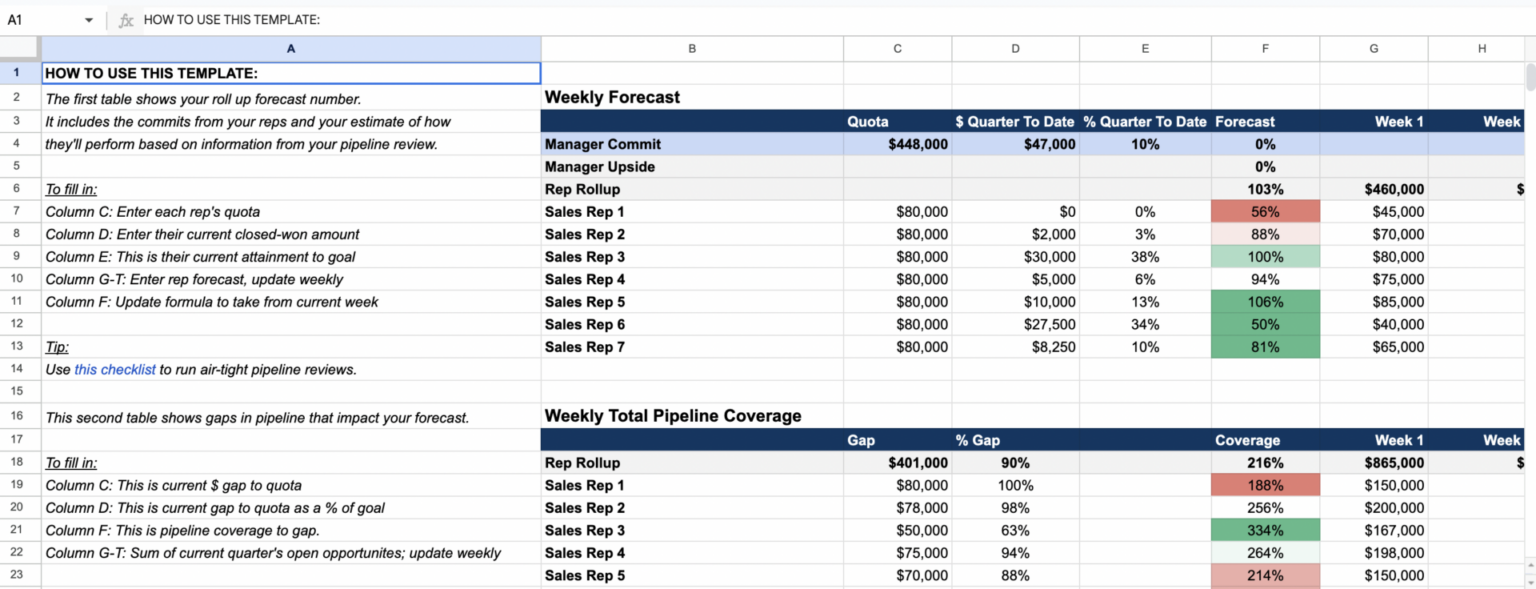The height and width of the screenshot is (589, 1536).
Task: Open the Name Box dropdown arrow
Action: pyautogui.click(x=88, y=19)
